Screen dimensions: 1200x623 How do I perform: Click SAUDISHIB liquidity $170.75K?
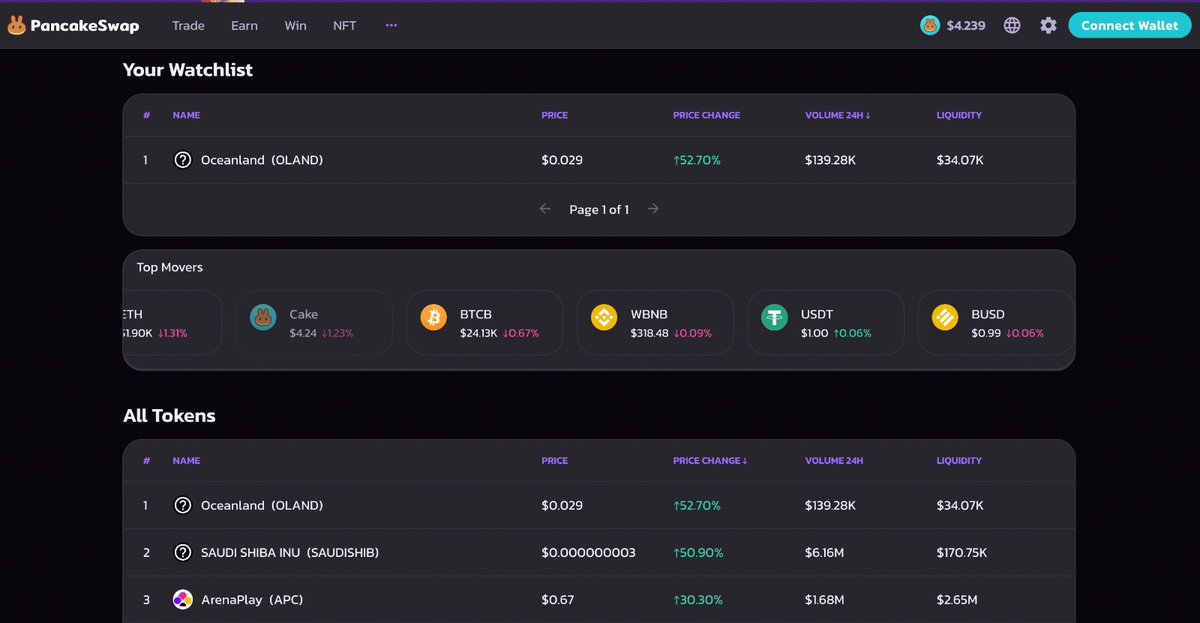click(x=962, y=553)
